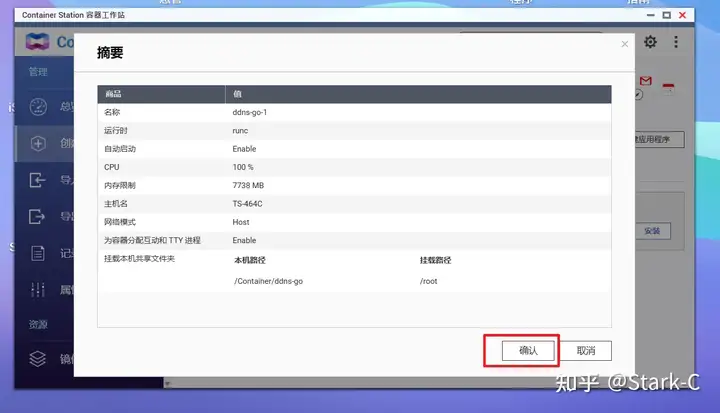
Task: Open the preferences sliders sidebar icon
Action: click(37, 290)
